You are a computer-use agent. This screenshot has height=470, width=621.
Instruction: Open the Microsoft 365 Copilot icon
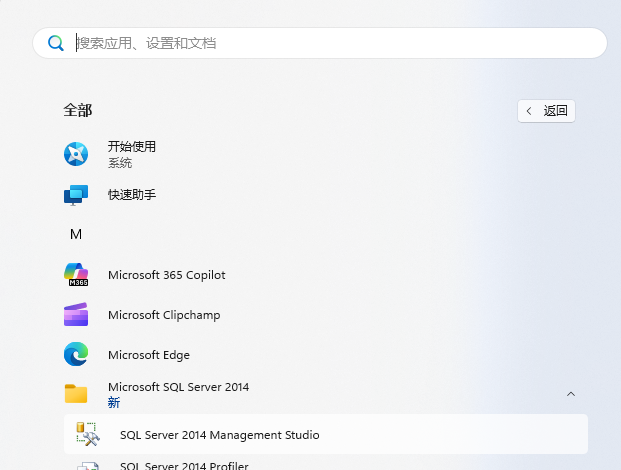click(76, 274)
